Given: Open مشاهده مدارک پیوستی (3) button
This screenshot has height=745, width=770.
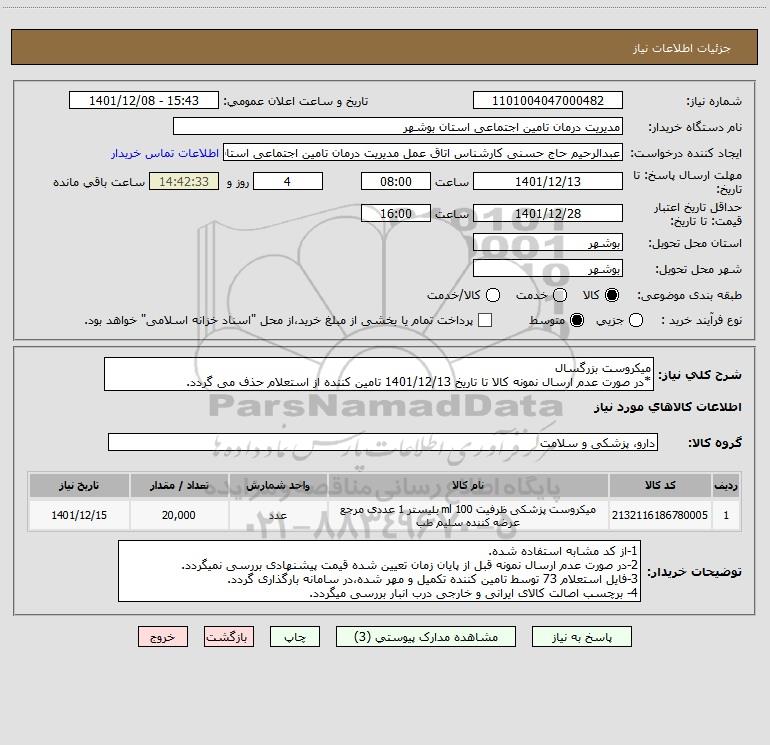Looking at the screenshot, I should pyautogui.click(x=426, y=636).
